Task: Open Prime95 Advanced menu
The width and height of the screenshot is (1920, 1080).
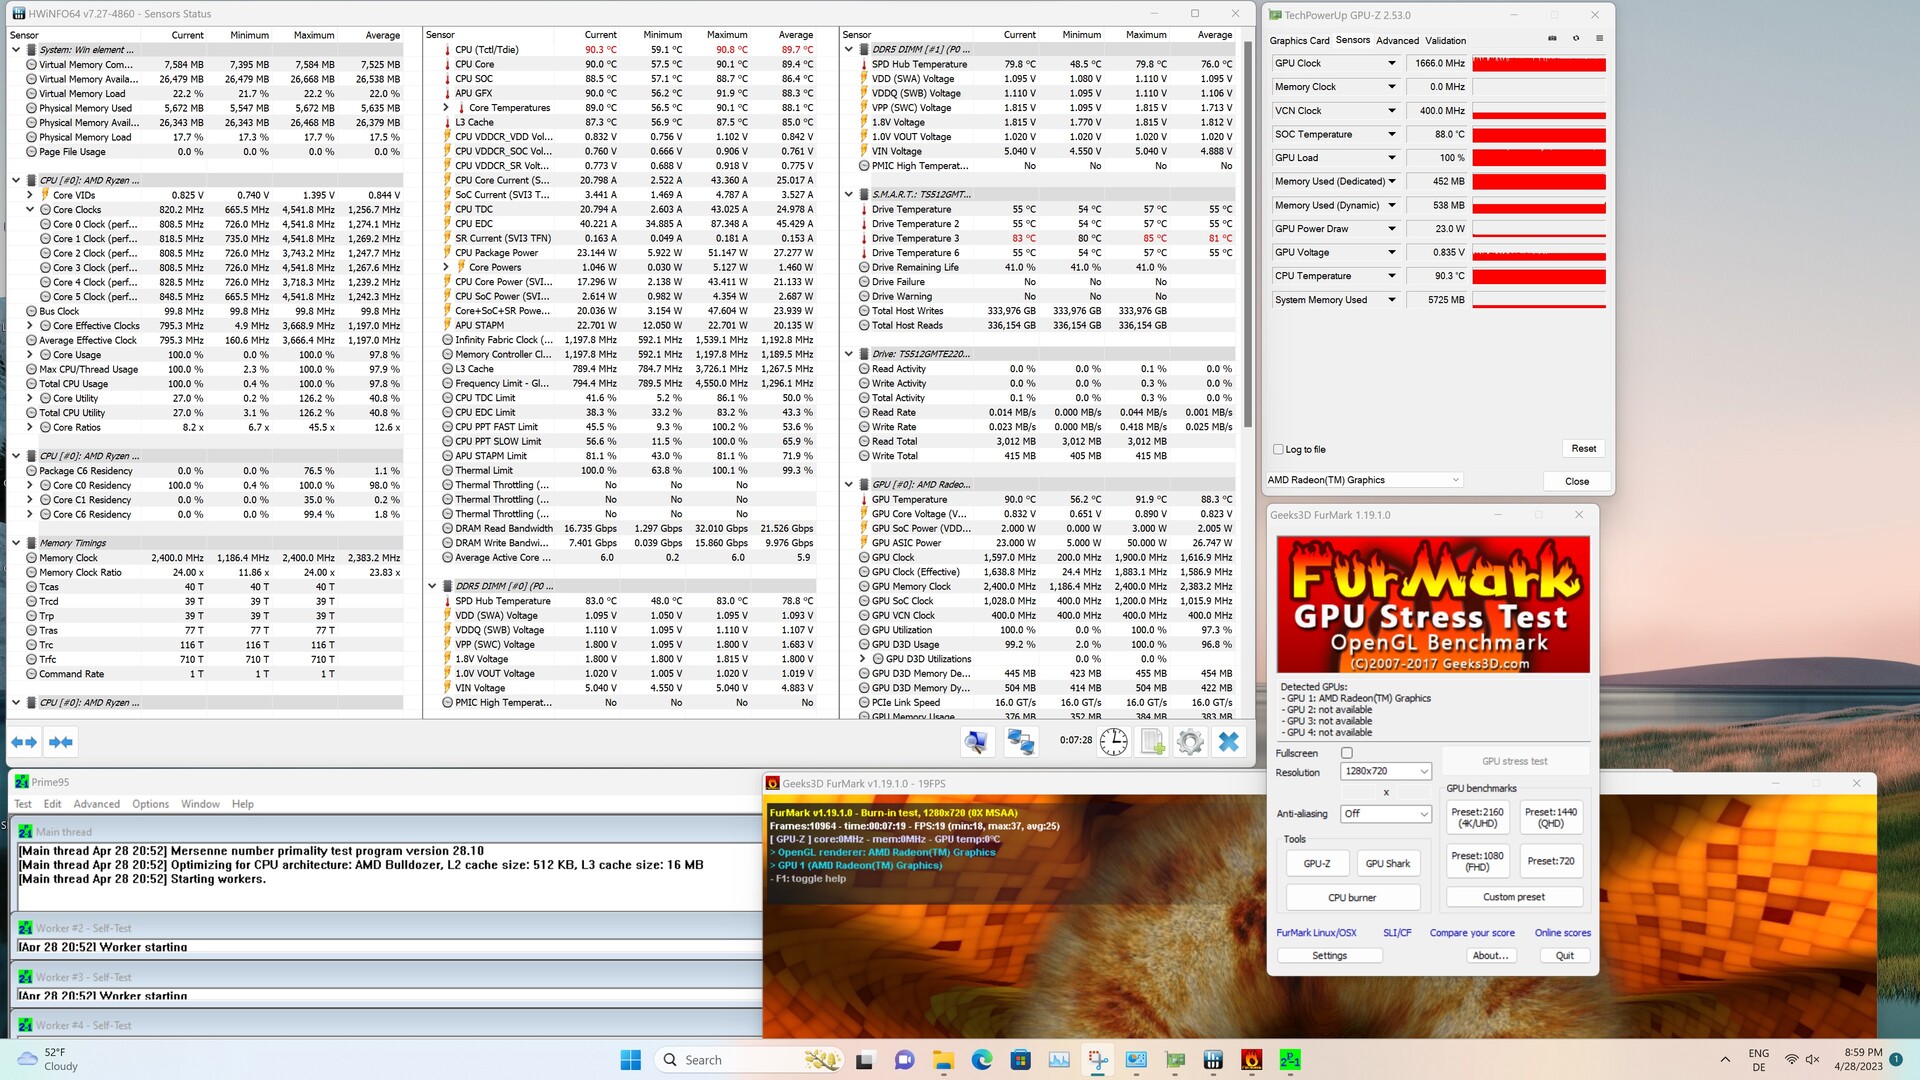Action: coord(96,804)
